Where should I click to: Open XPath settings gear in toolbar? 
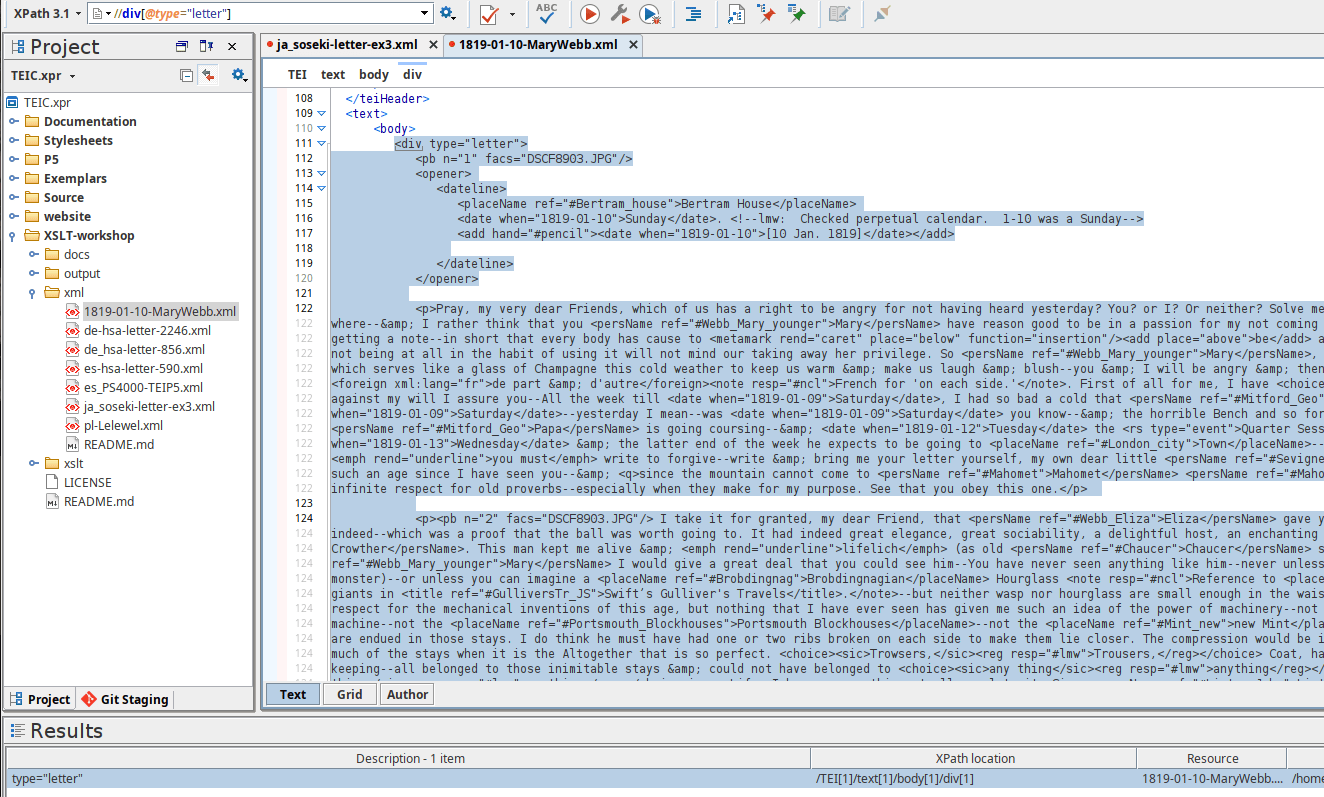click(447, 13)
